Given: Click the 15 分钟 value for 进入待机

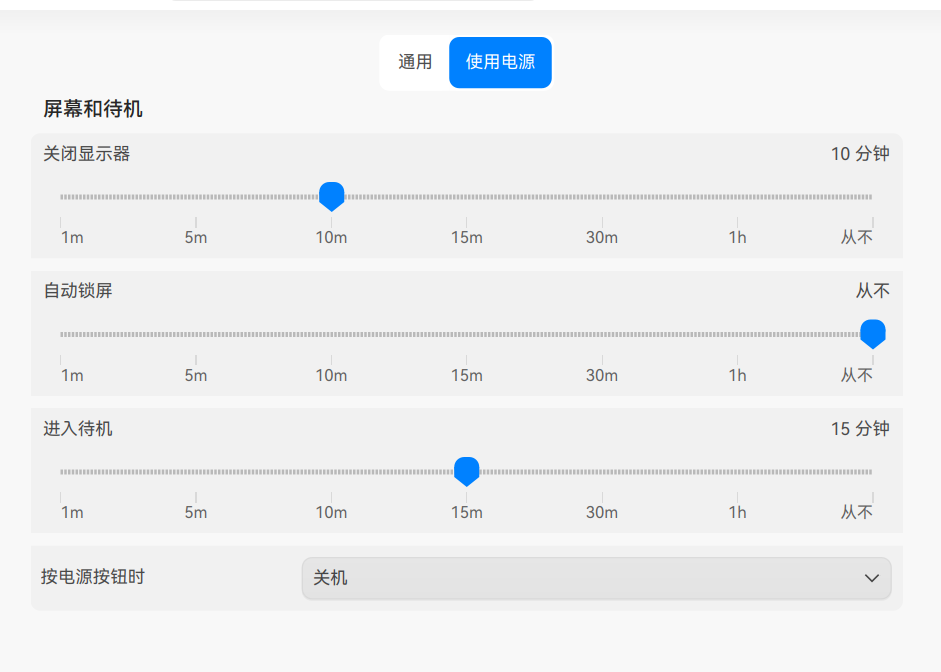Looking at the screenshot, I should [860, 429].
